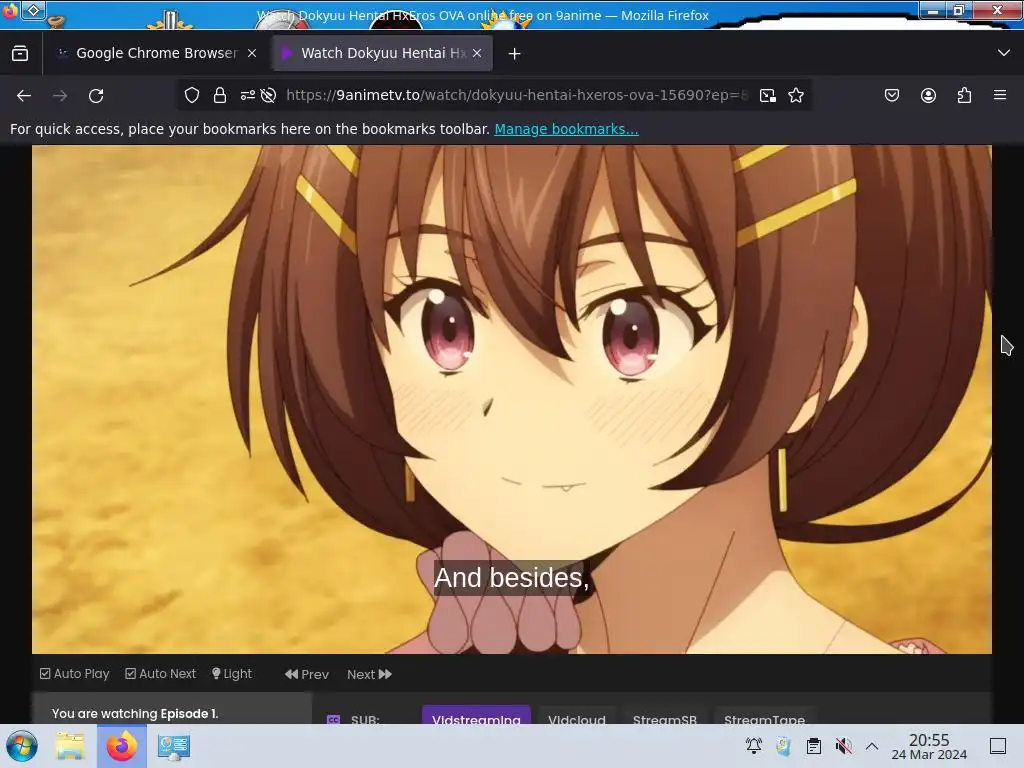1024x768 pixels.
Task: Click the video player frame
Action: pyautogui.click(x=512, y=399)
